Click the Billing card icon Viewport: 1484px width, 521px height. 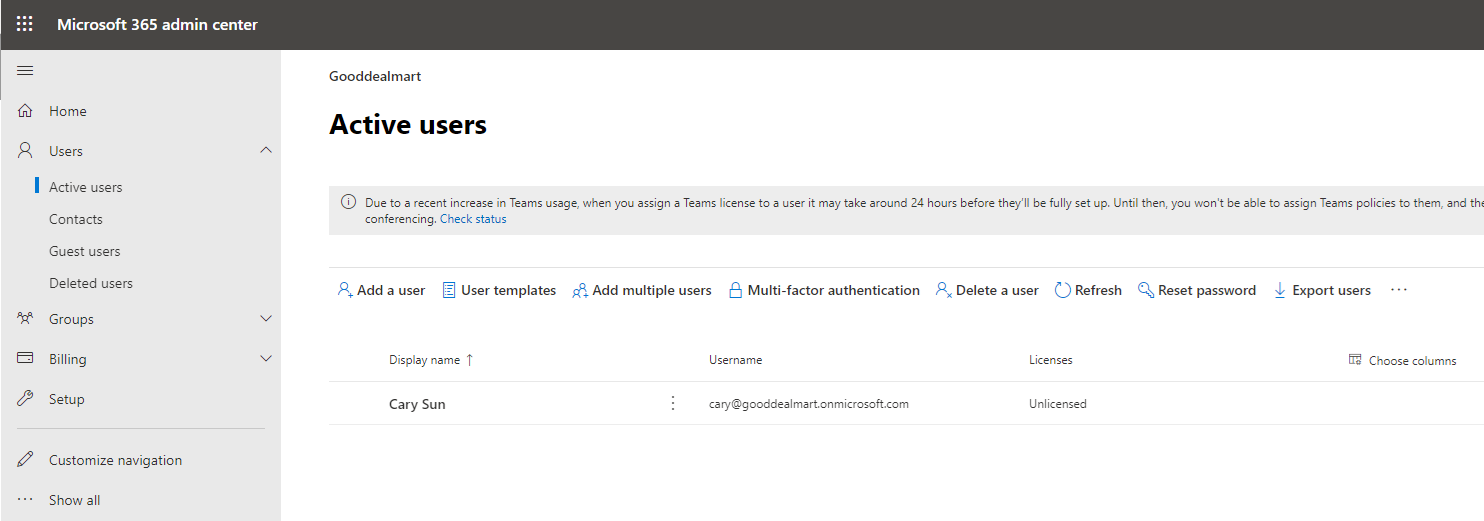(26, 359)
